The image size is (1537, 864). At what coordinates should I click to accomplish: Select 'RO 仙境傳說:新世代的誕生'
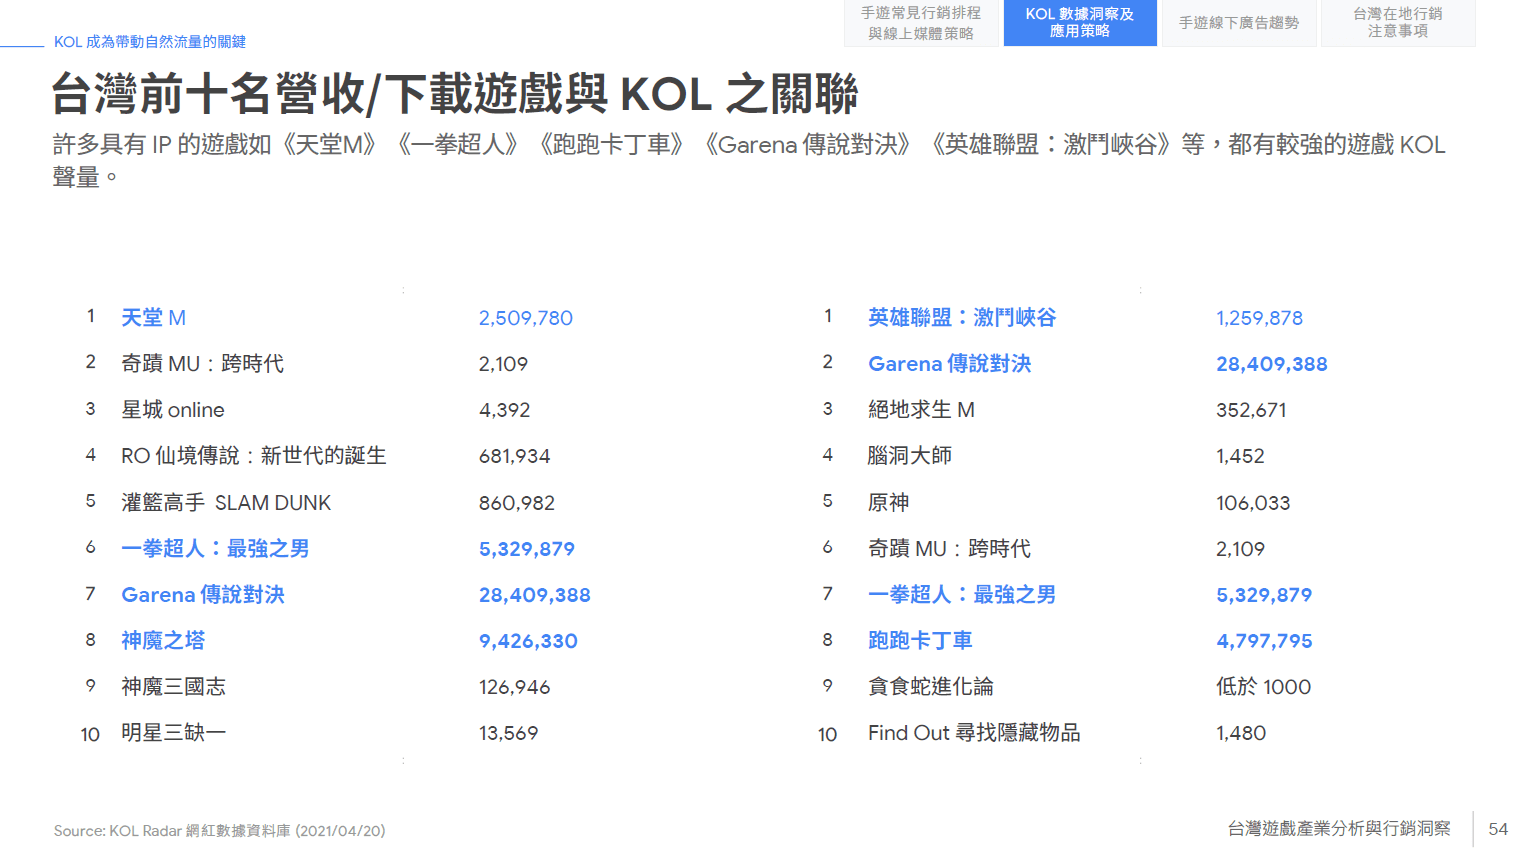[254, 456]
